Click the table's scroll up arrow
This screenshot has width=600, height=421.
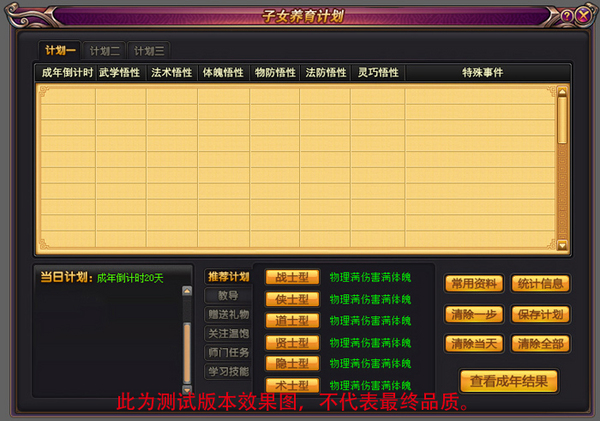click(562, 91)
